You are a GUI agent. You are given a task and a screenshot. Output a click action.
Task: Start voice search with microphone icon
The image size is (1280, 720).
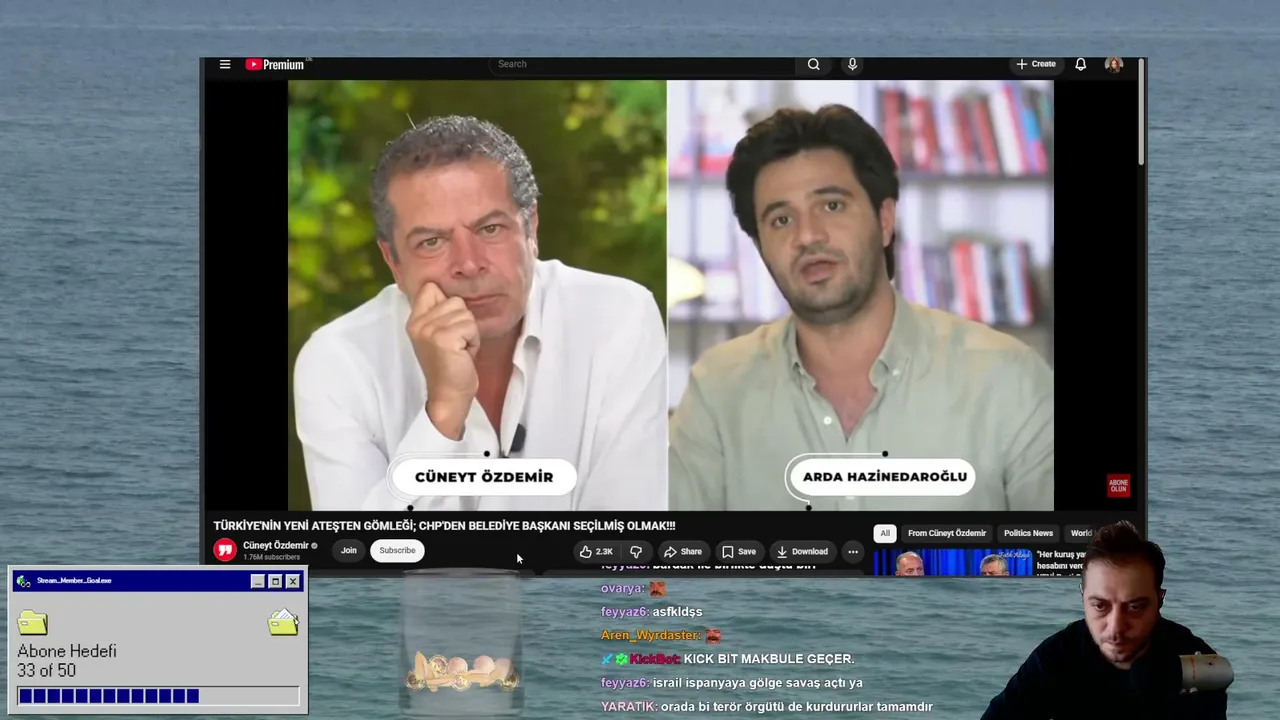click(x=852, y=64)
